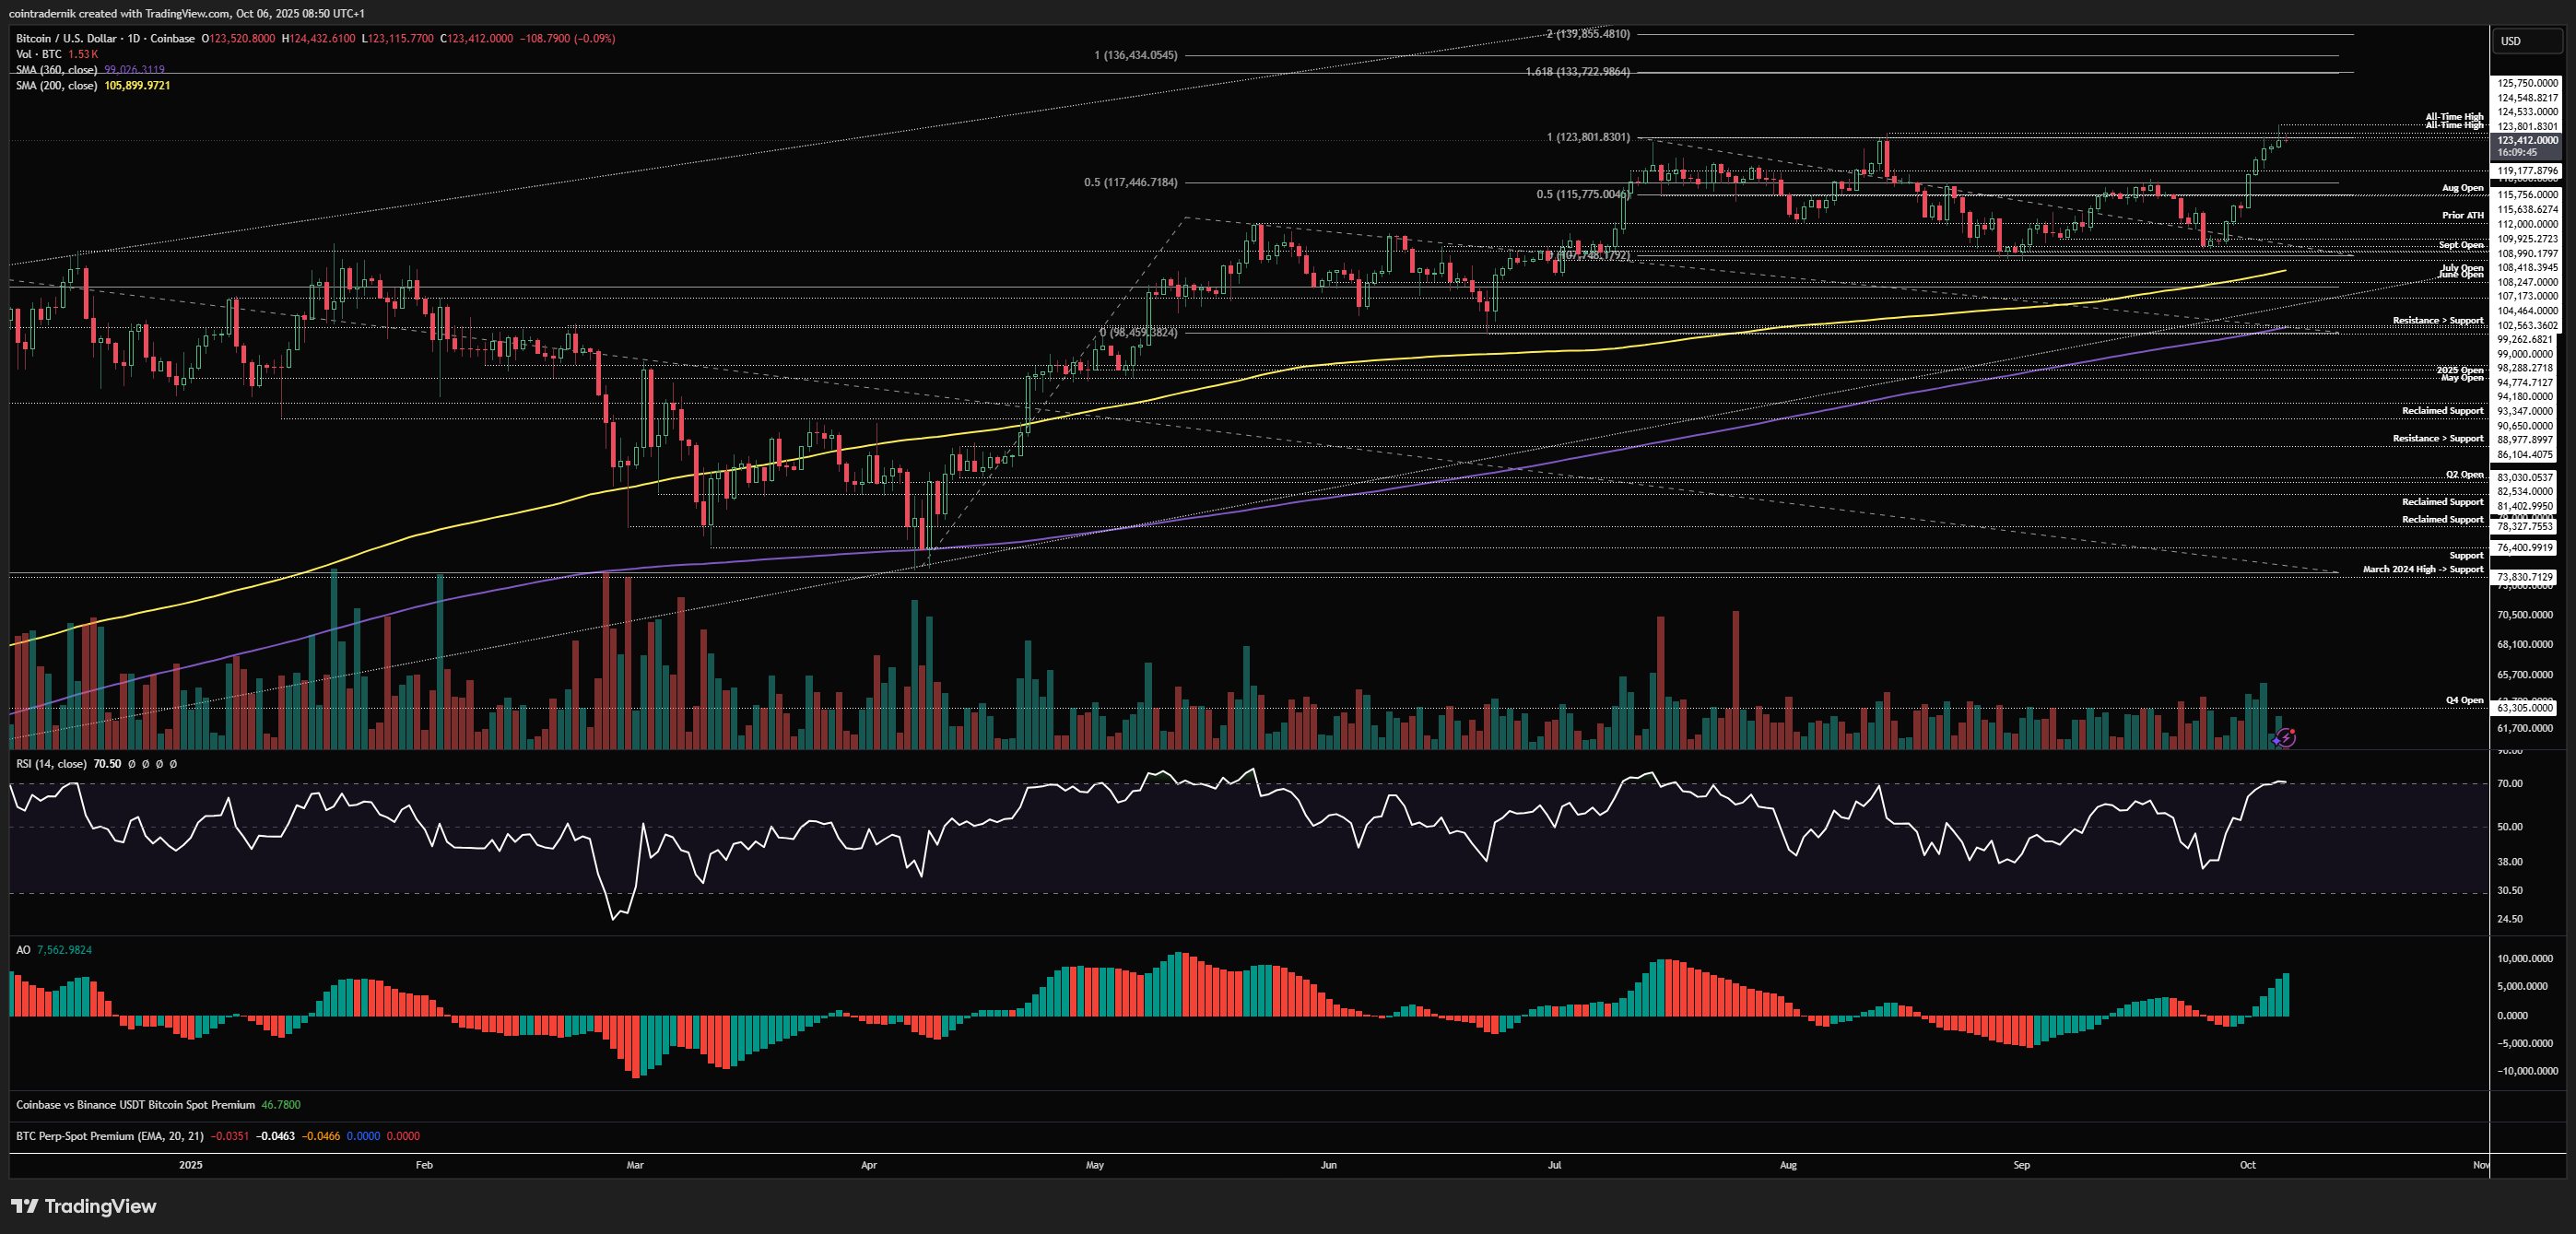
Task: Click the first null symbol beside RSI value
Action: pyautogui.click(x=132, y=764)
